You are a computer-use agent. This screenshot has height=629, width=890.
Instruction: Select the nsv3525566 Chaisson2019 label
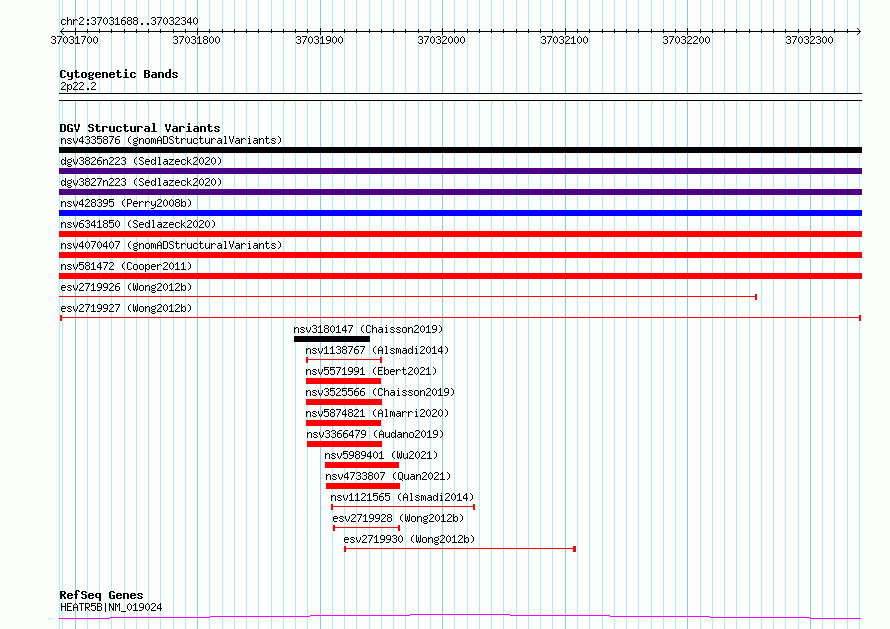(380, 392)
